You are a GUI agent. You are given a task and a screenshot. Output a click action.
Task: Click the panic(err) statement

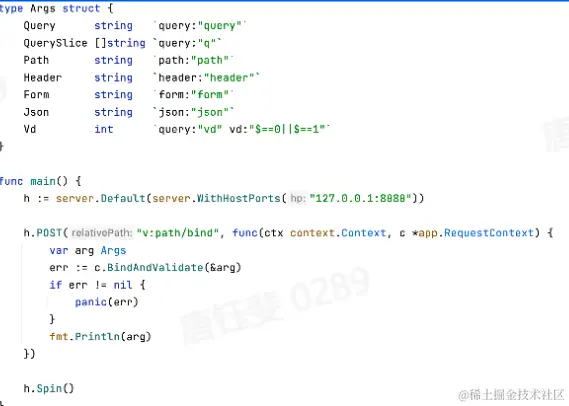click(107, 302)
